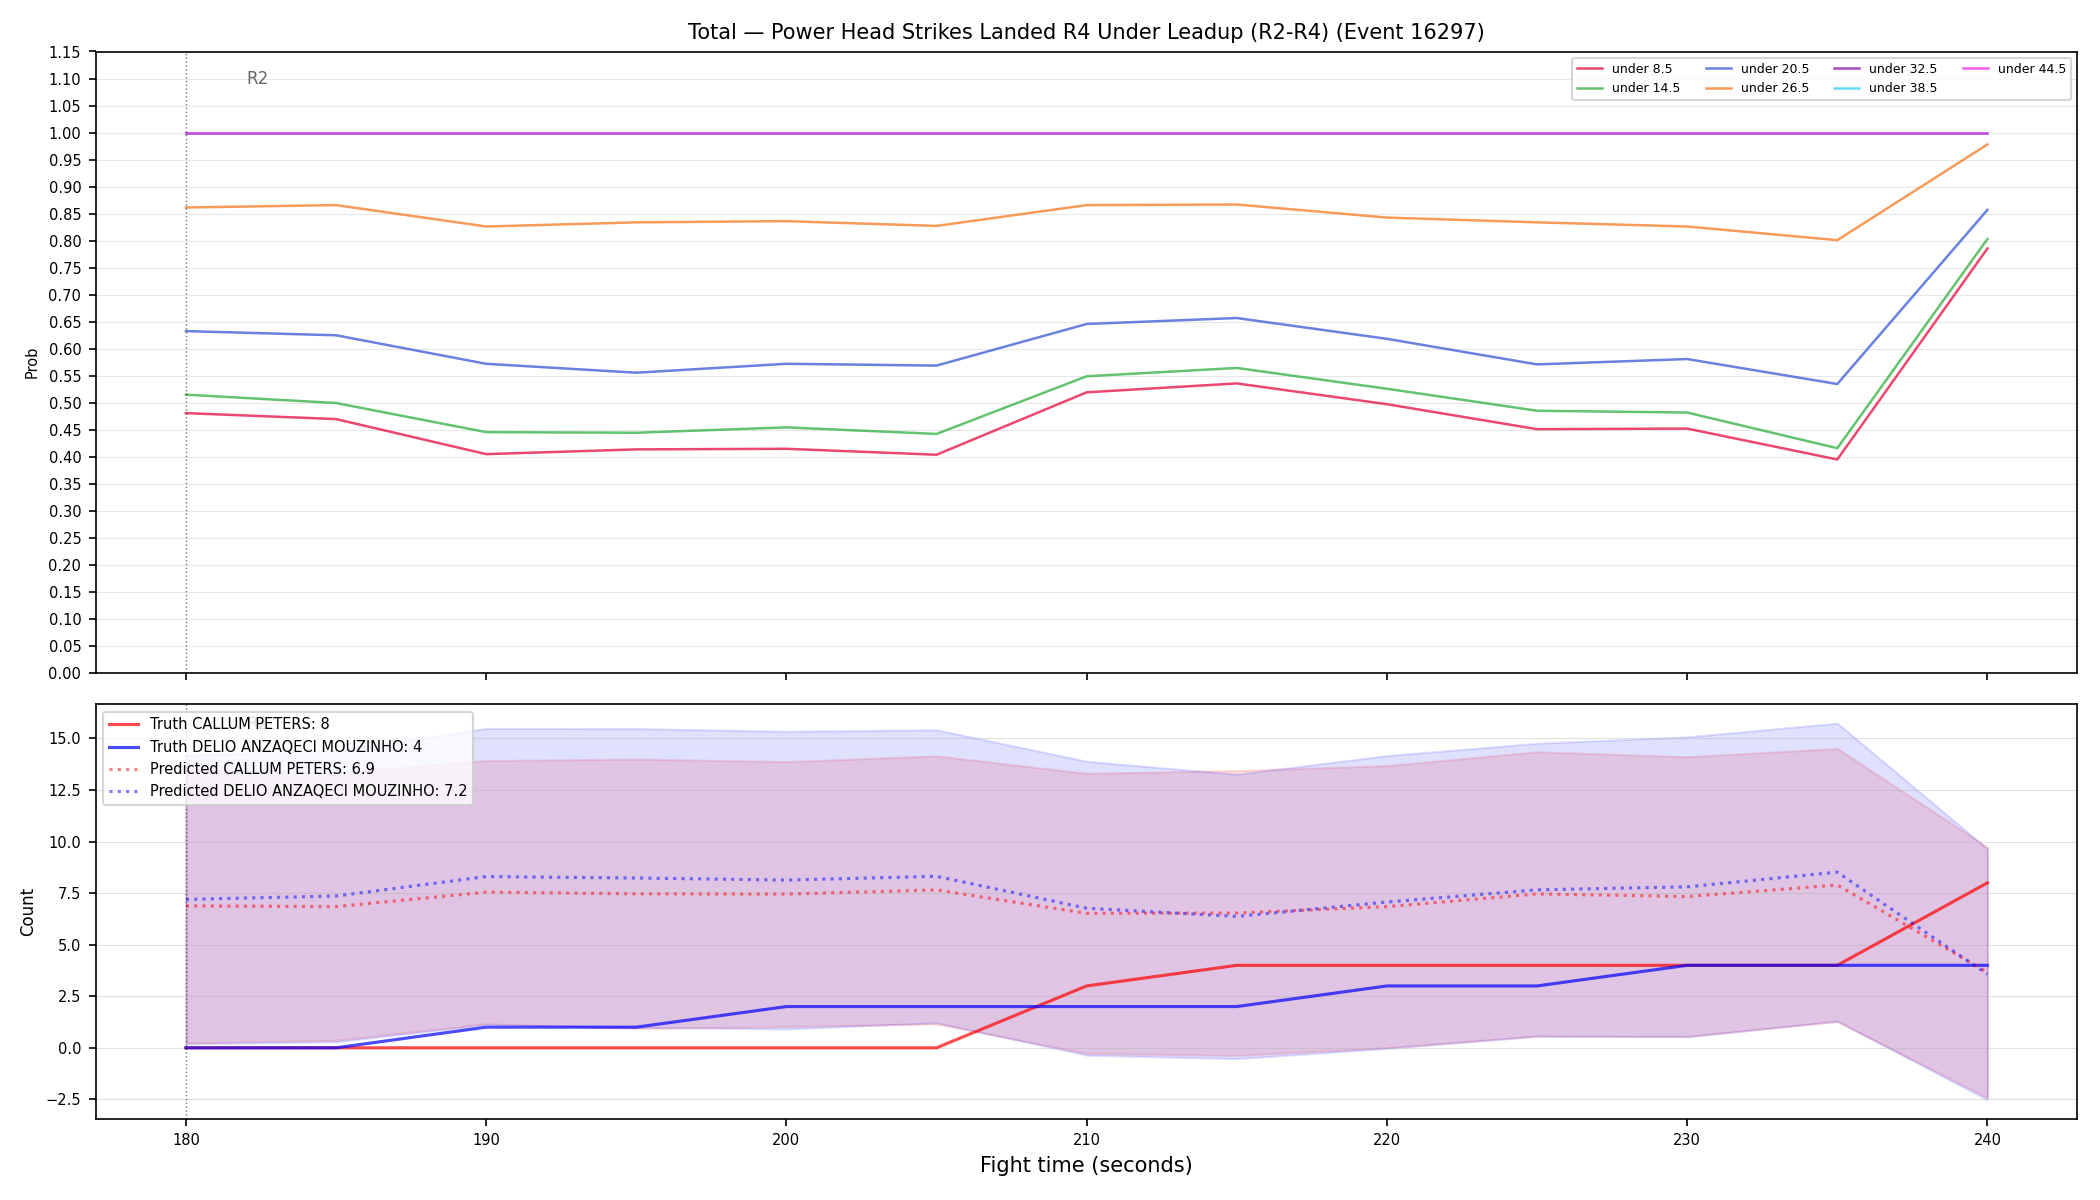This screenshot has width=2100, height=1200.
Task: Click the 10.0 tick on Count axis
Action: click(x=66, y=842)
